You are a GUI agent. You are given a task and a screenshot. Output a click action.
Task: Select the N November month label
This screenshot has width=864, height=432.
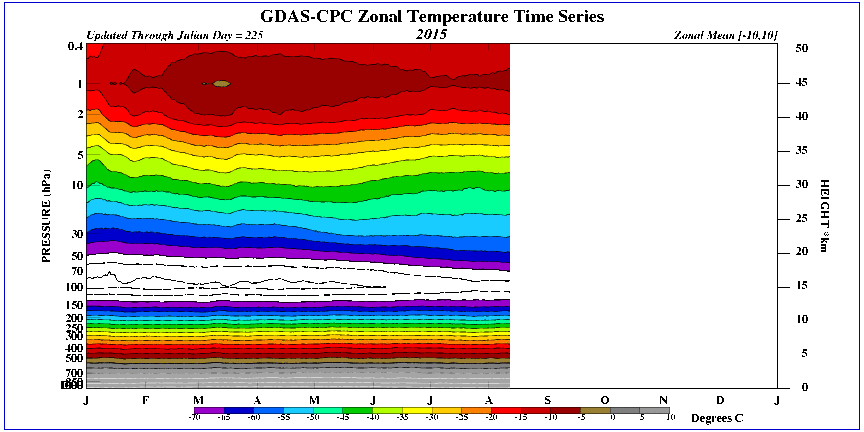point(663,400)
